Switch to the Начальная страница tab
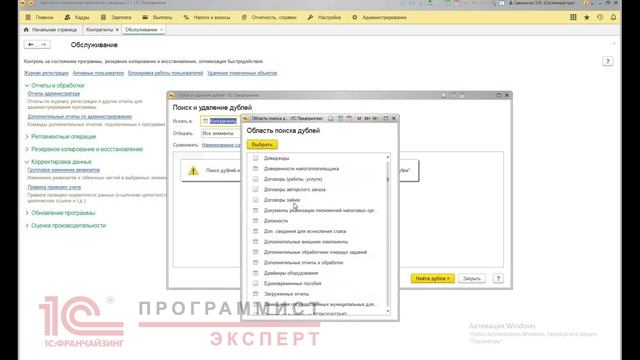 [x=54, y=30]
